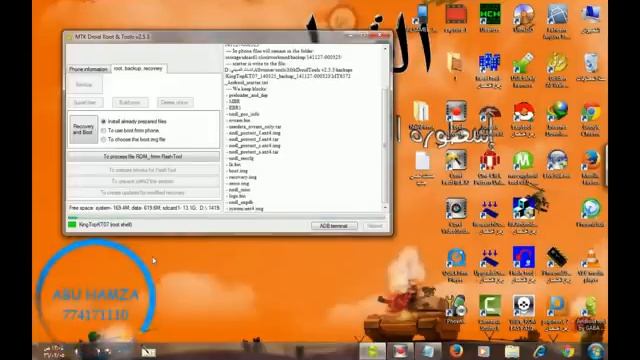Open the blue square headphone desktop shortcut
The width and height of the screenshot is (640, 360).
pos(523,265)
